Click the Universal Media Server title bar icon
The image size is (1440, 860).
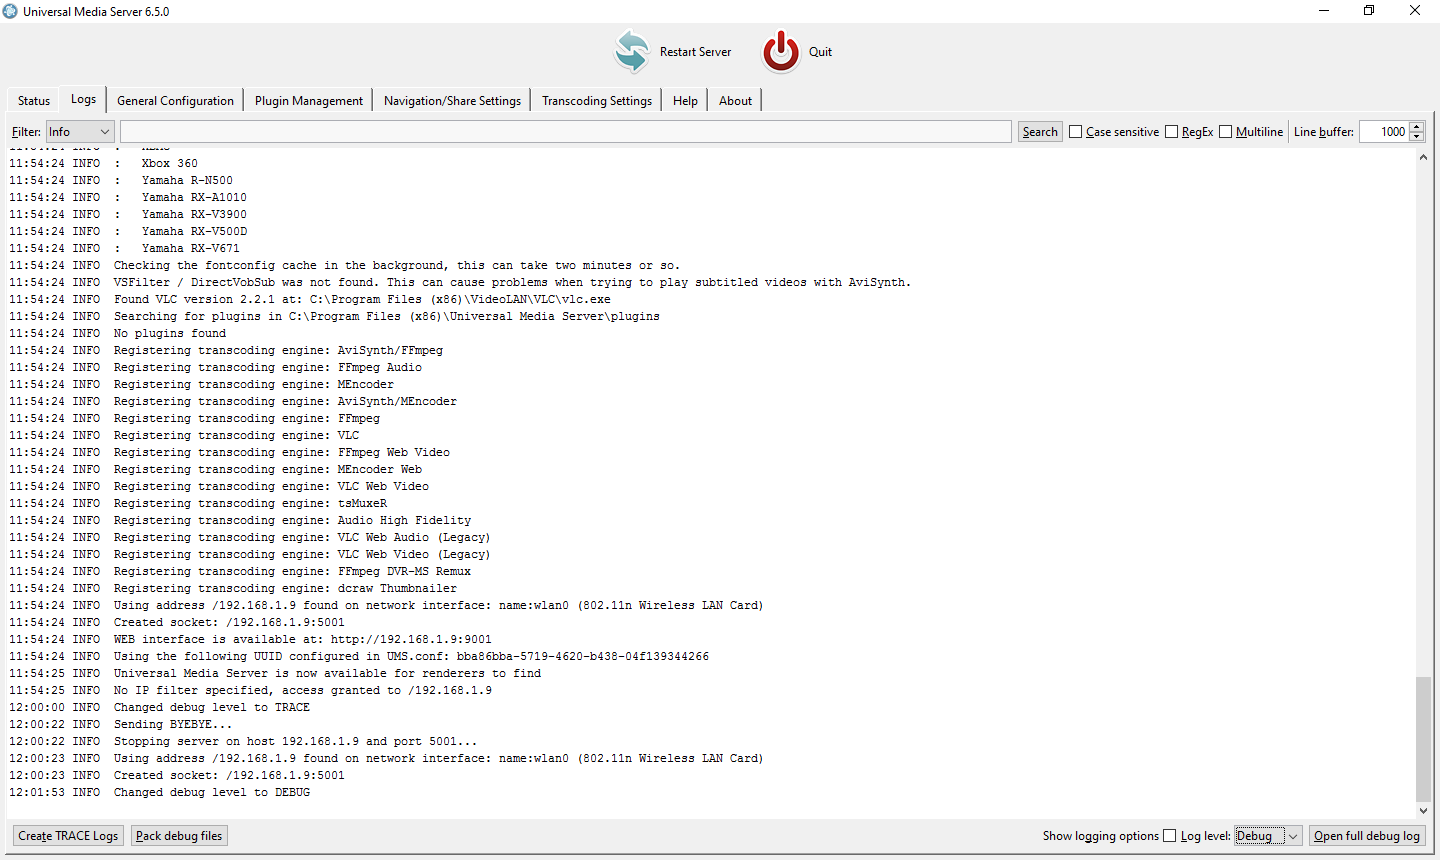pos(11,11)
